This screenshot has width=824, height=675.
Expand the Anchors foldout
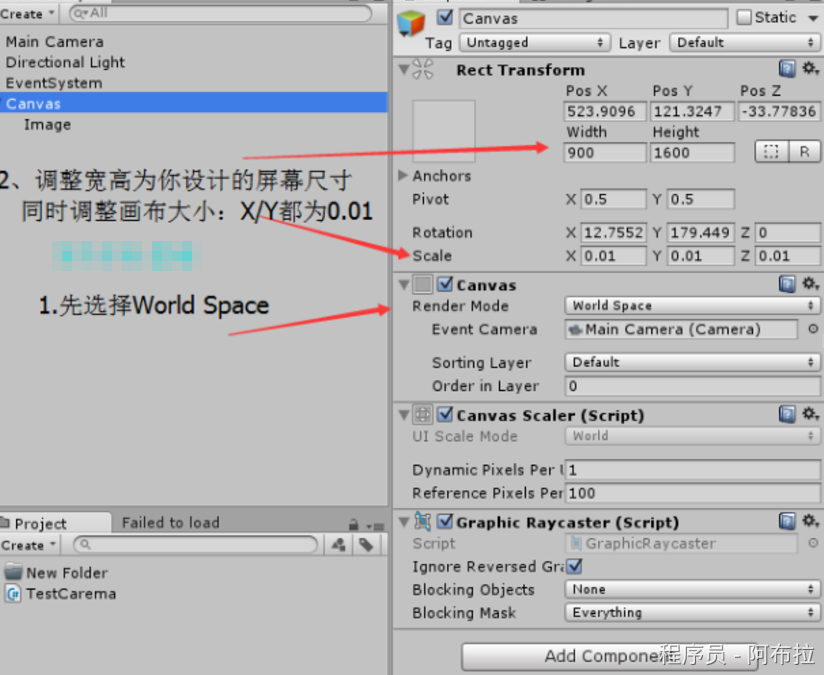coord(404,176)
